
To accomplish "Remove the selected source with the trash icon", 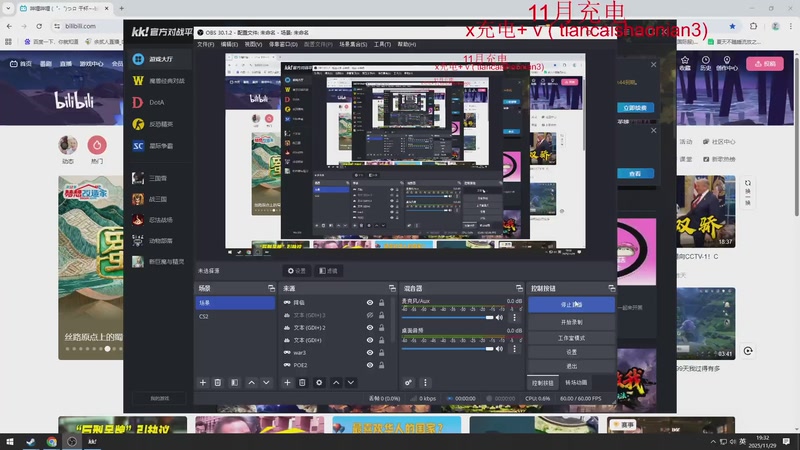I will coord(302,383).
